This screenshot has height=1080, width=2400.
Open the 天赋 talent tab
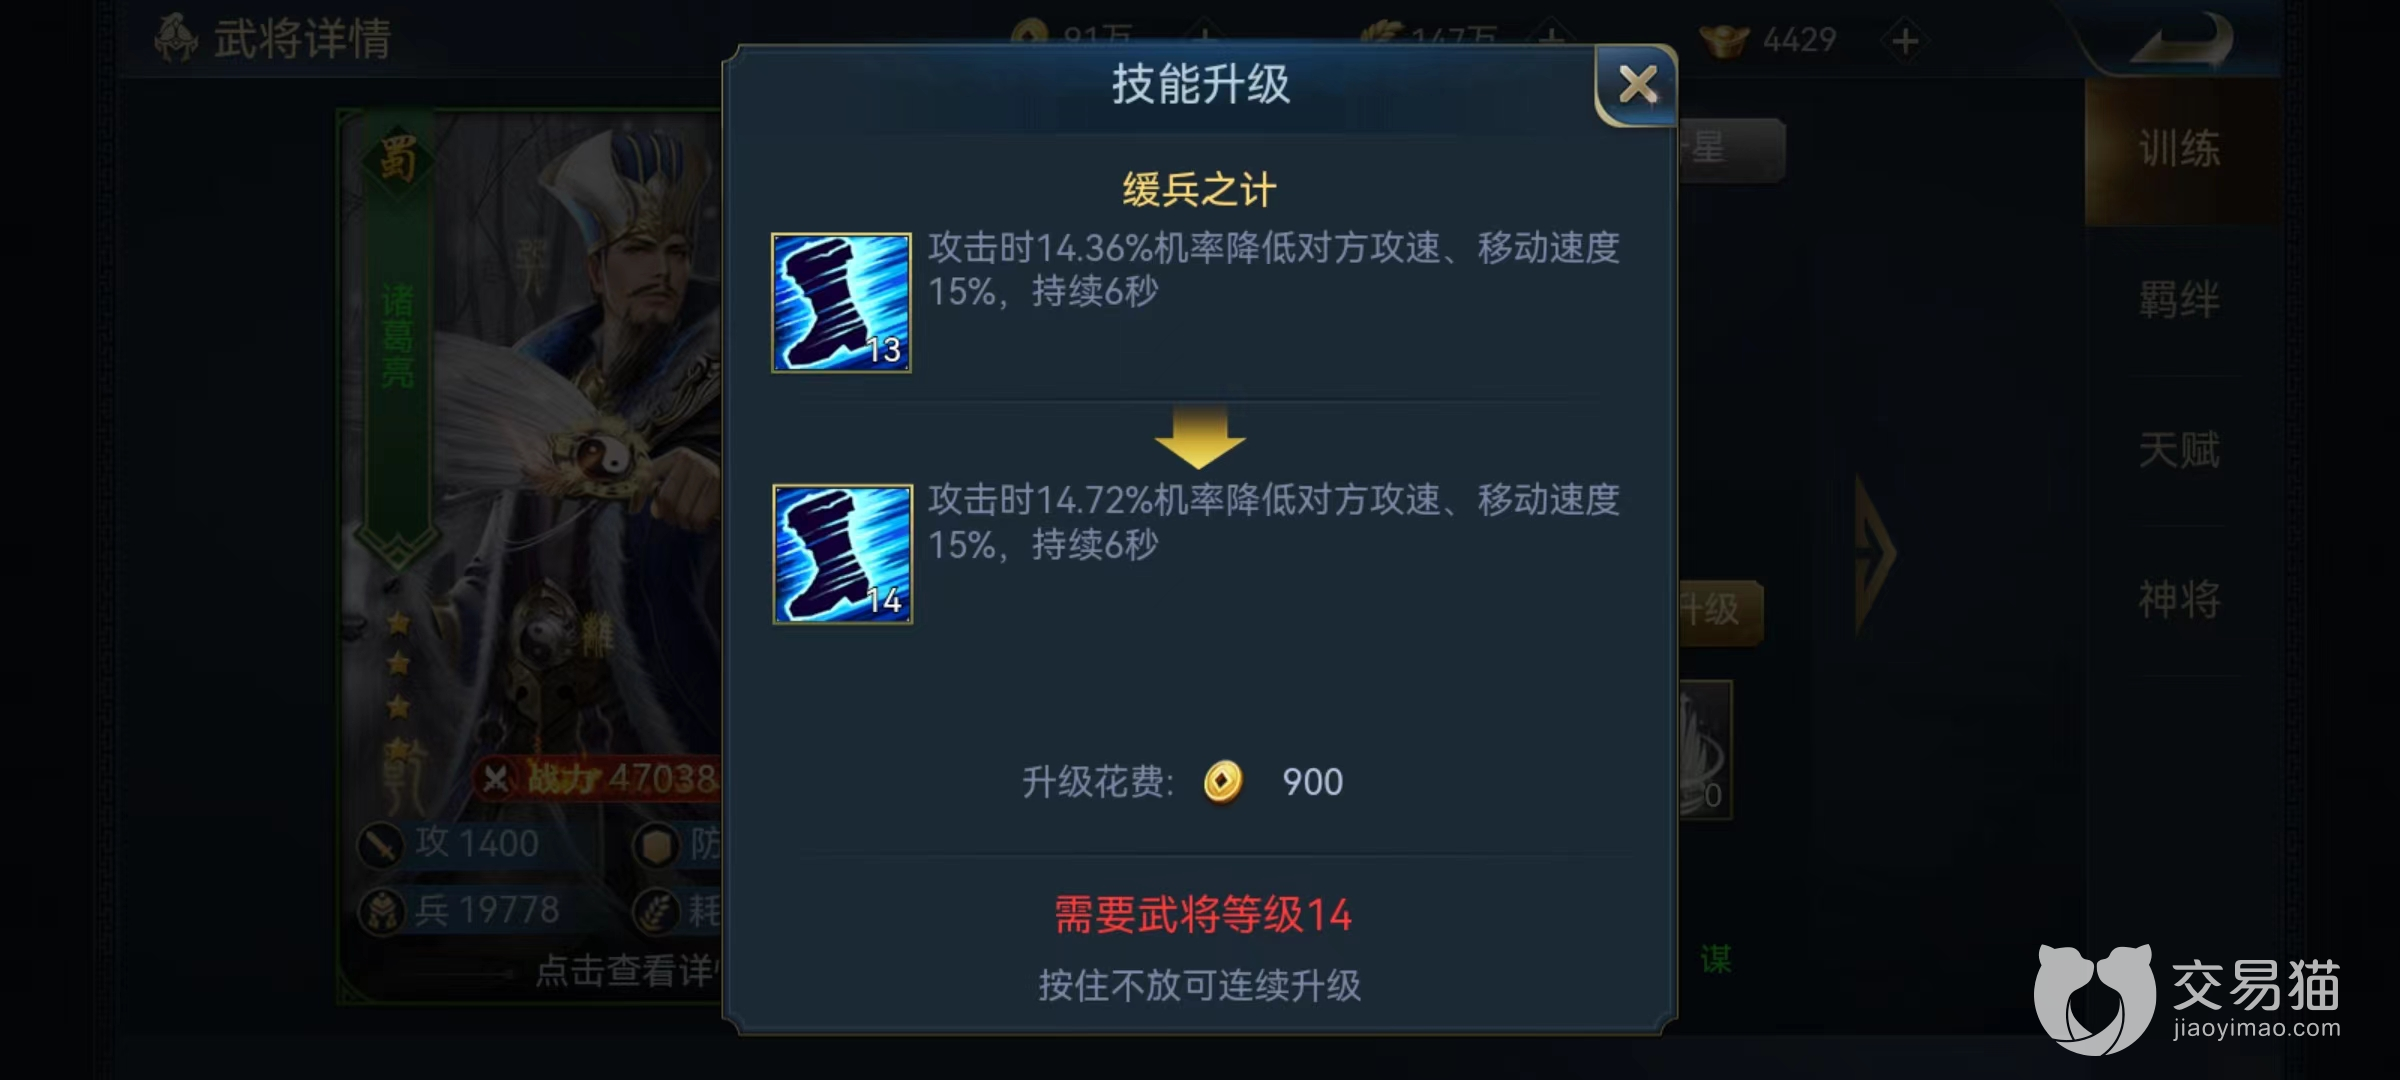pos(2179,450)
